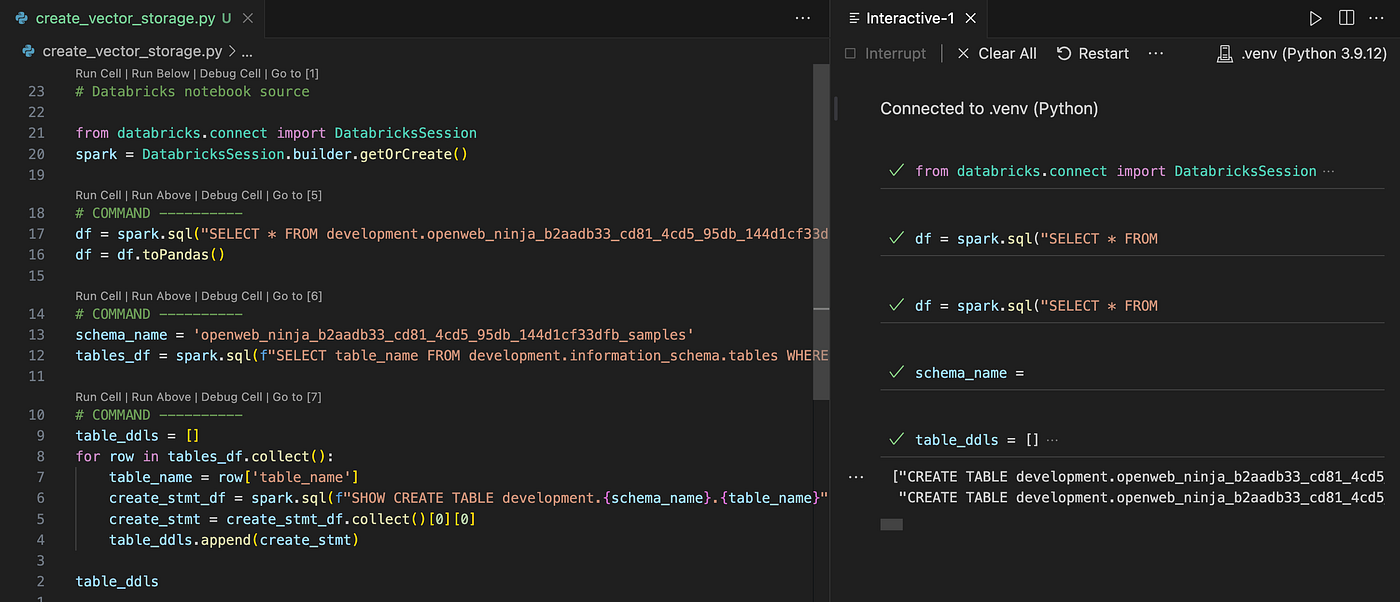Close the Interactive-1 tab
The image size is (1400, 602).
[970, 18]
